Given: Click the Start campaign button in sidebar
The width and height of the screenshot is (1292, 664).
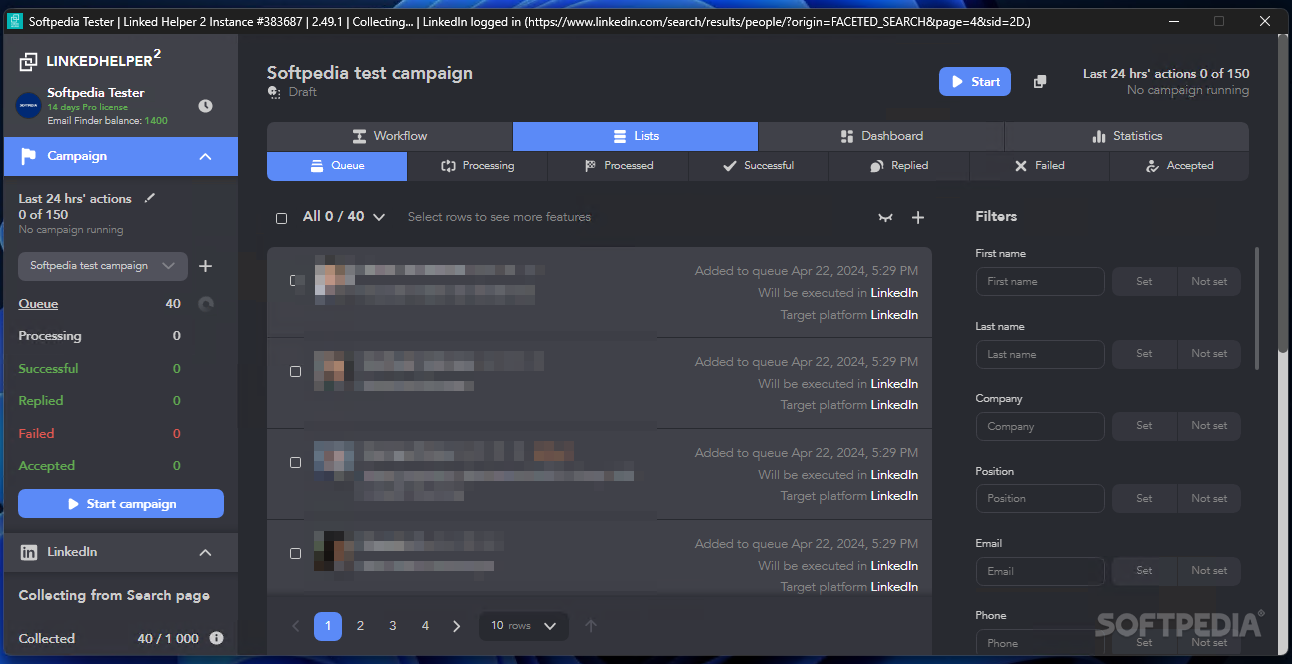Looking at the screenshot, I should [x=121, y=504].
